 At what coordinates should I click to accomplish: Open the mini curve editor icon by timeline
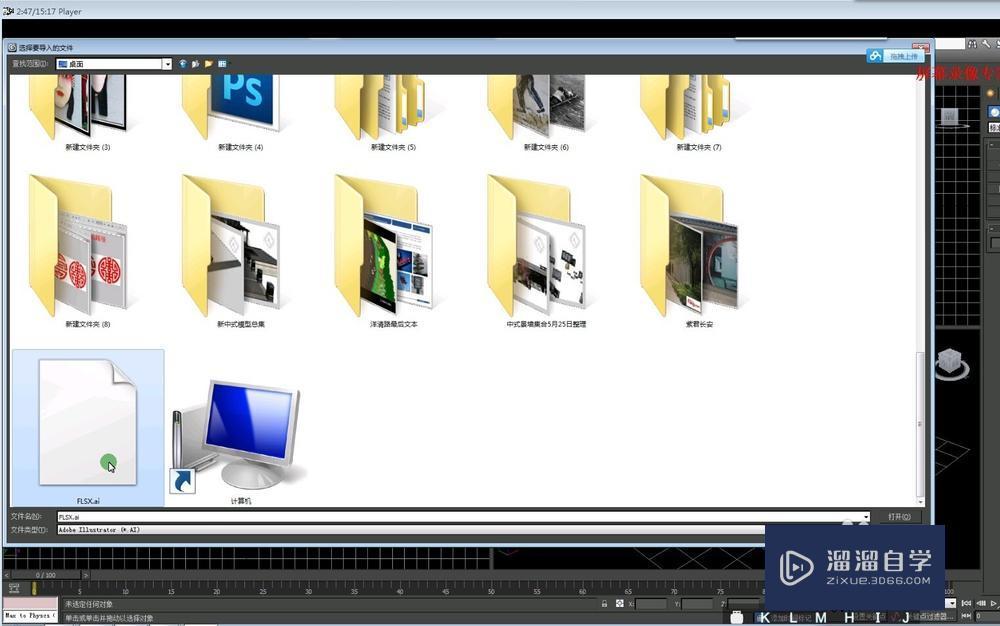click(x=14, y=588)
